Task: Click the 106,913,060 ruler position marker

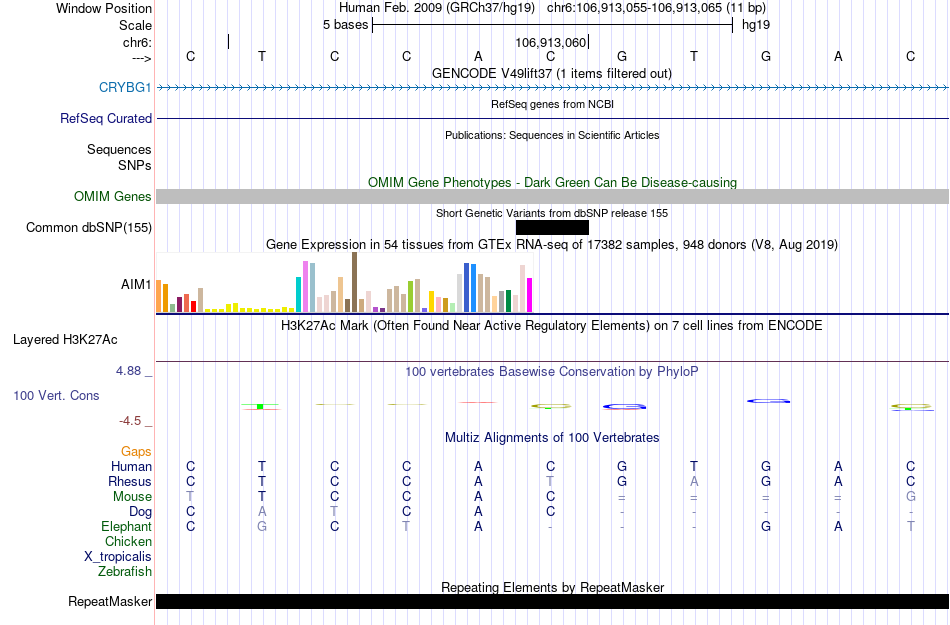Action: [x=551, y=42]
